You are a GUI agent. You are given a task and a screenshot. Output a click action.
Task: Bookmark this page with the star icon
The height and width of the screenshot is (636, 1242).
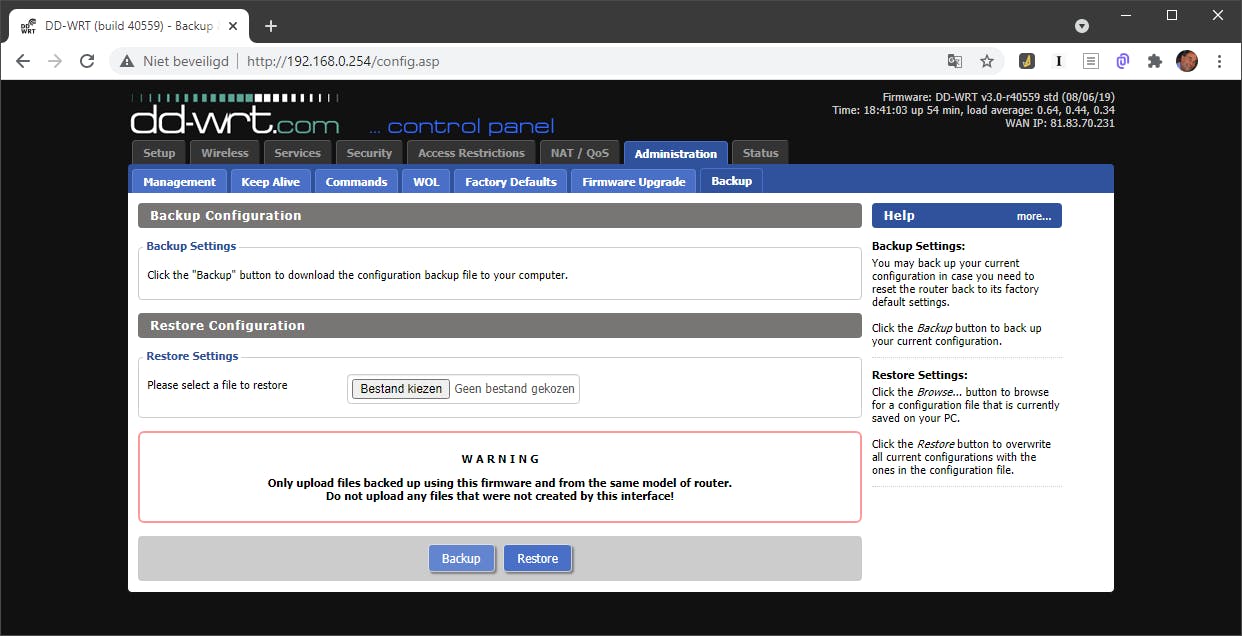pyautogui.click(x=987, y=61)
